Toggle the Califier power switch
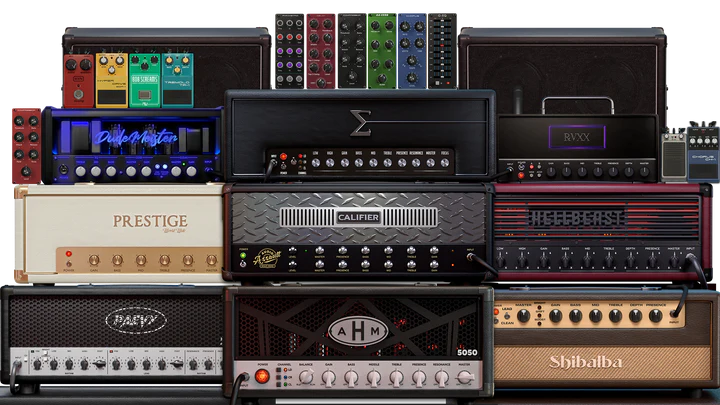 [243, 264]
